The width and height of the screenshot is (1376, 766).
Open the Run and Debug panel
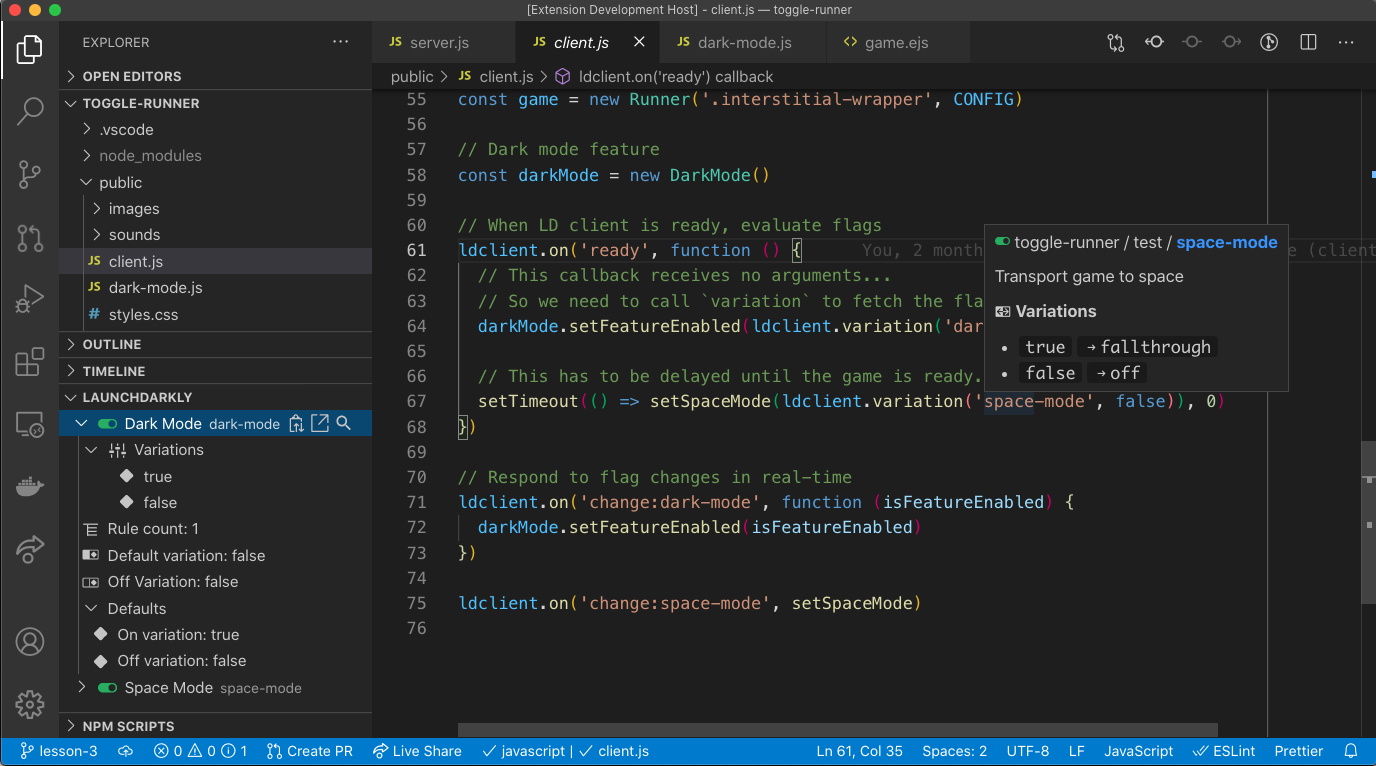click(30, 298)
